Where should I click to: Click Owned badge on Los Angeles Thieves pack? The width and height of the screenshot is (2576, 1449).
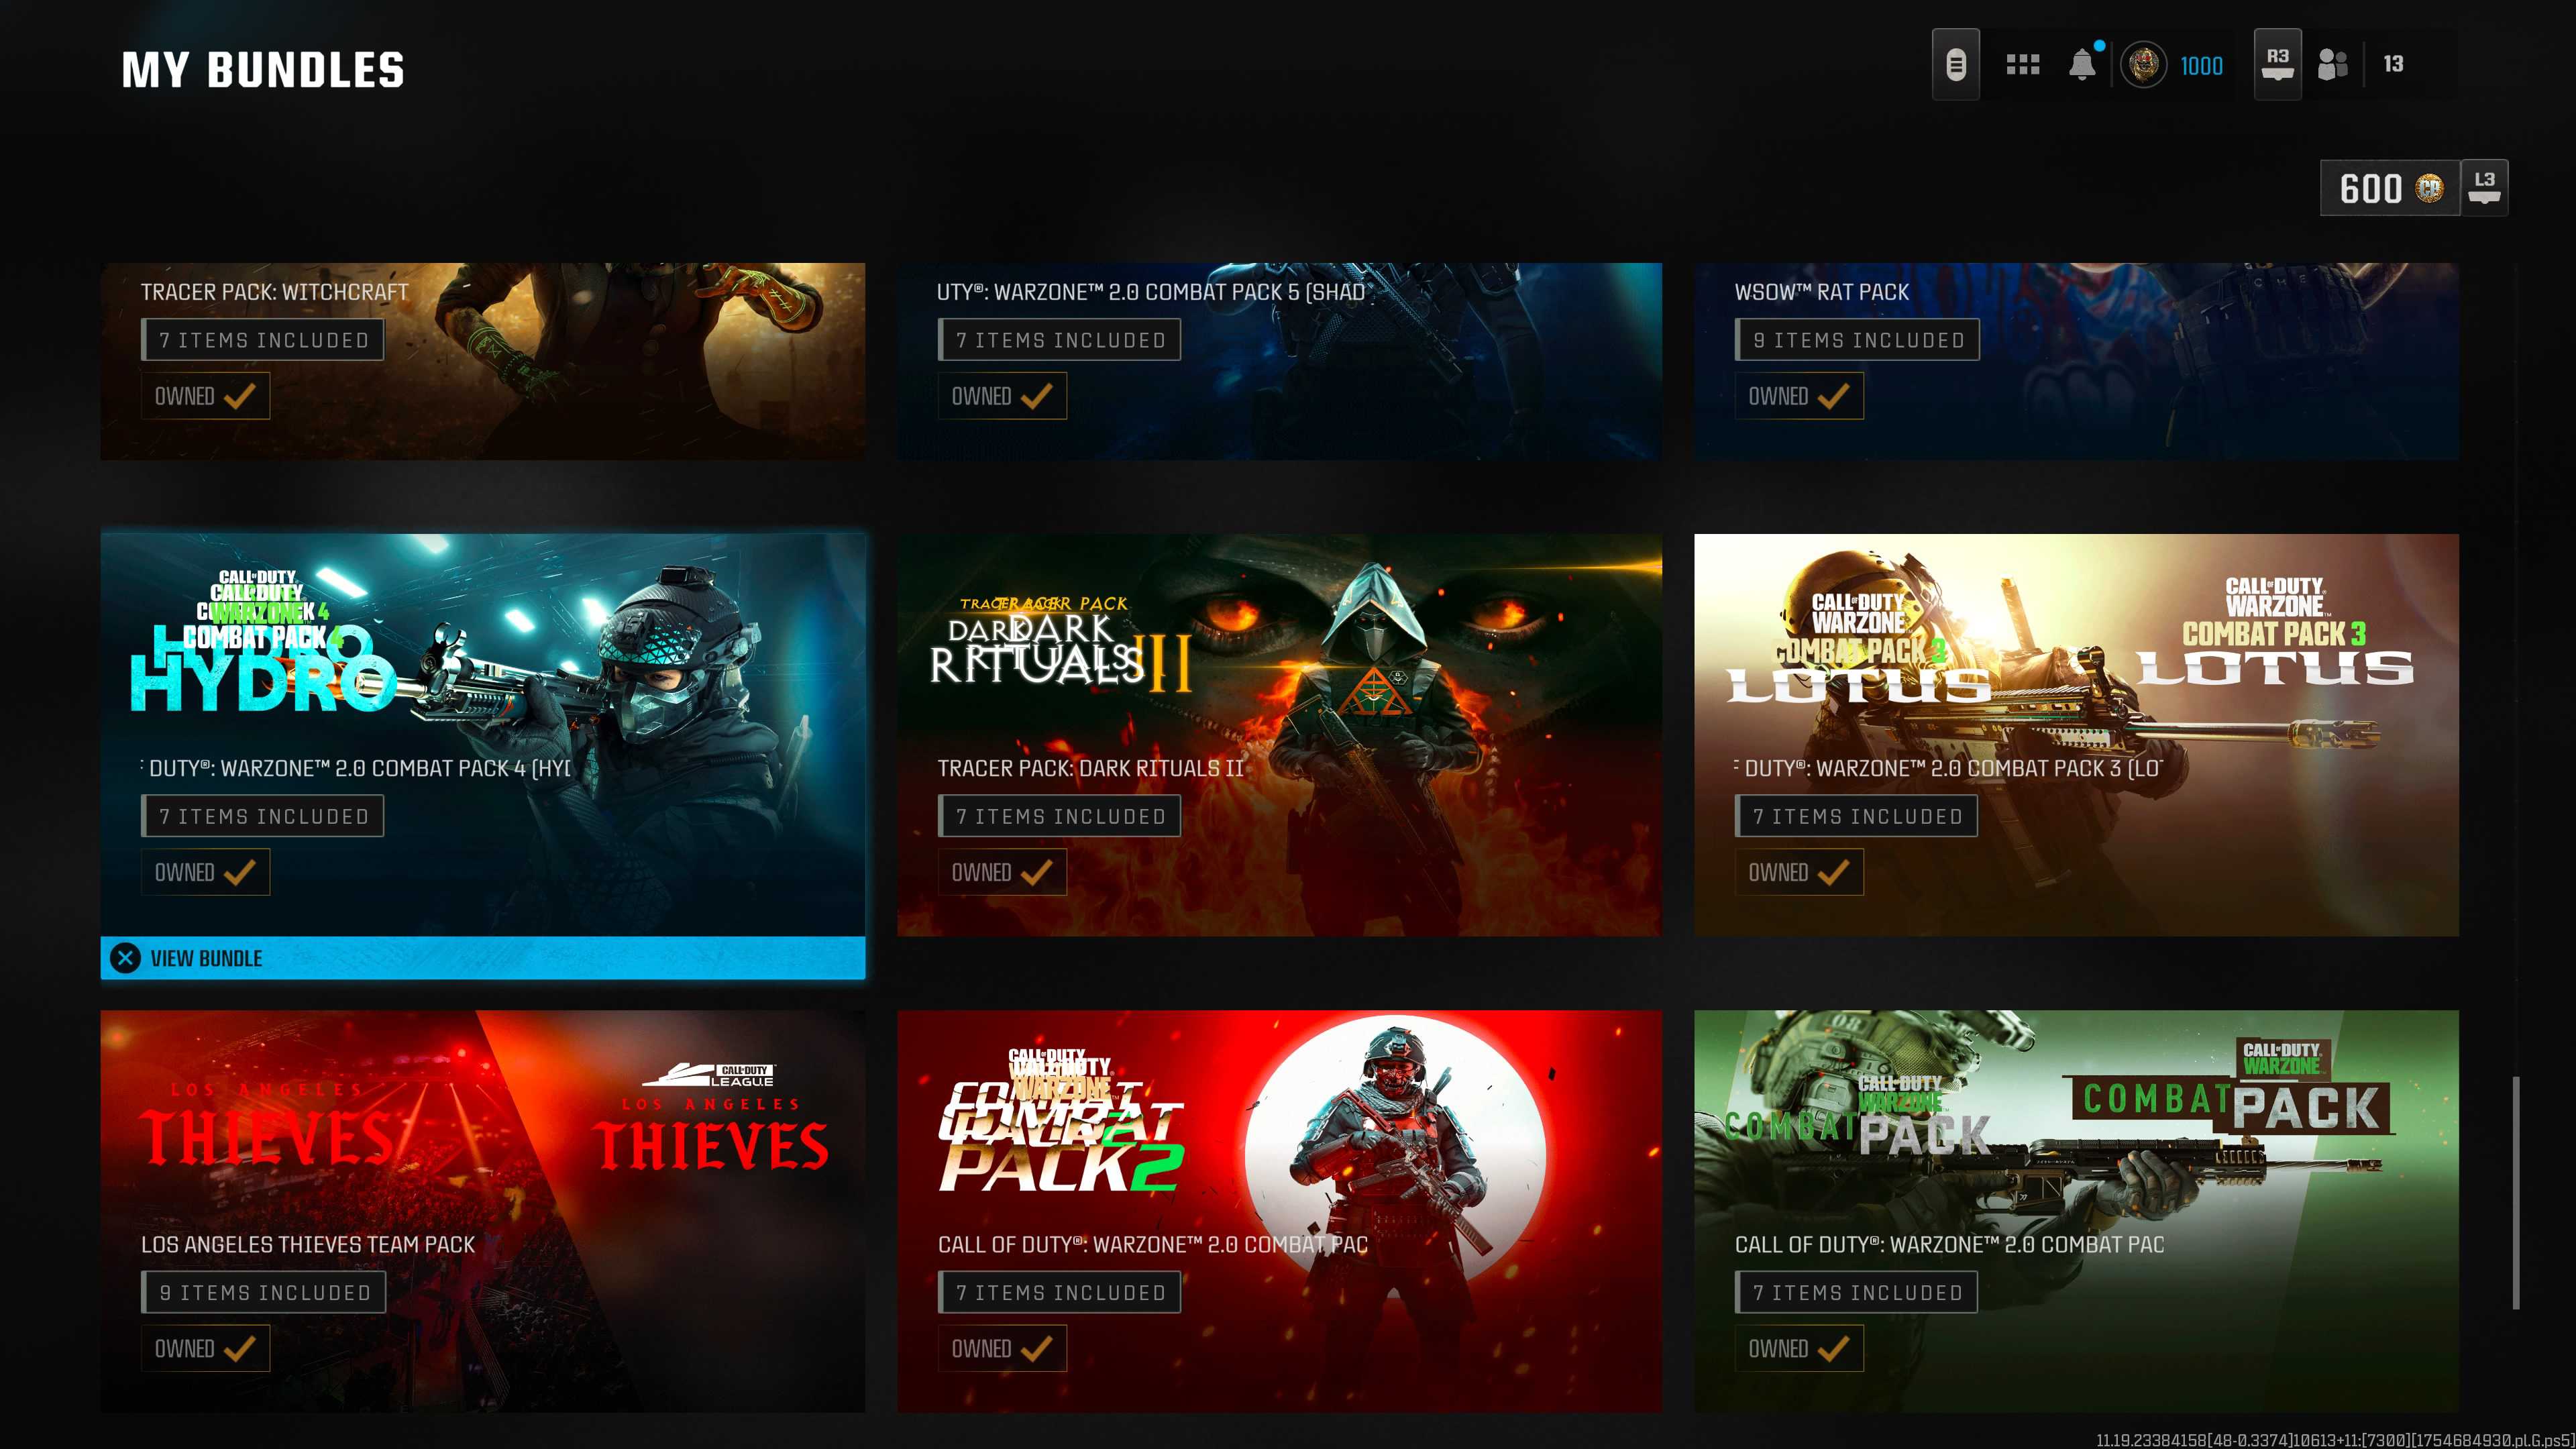[x=205, y=1348]
